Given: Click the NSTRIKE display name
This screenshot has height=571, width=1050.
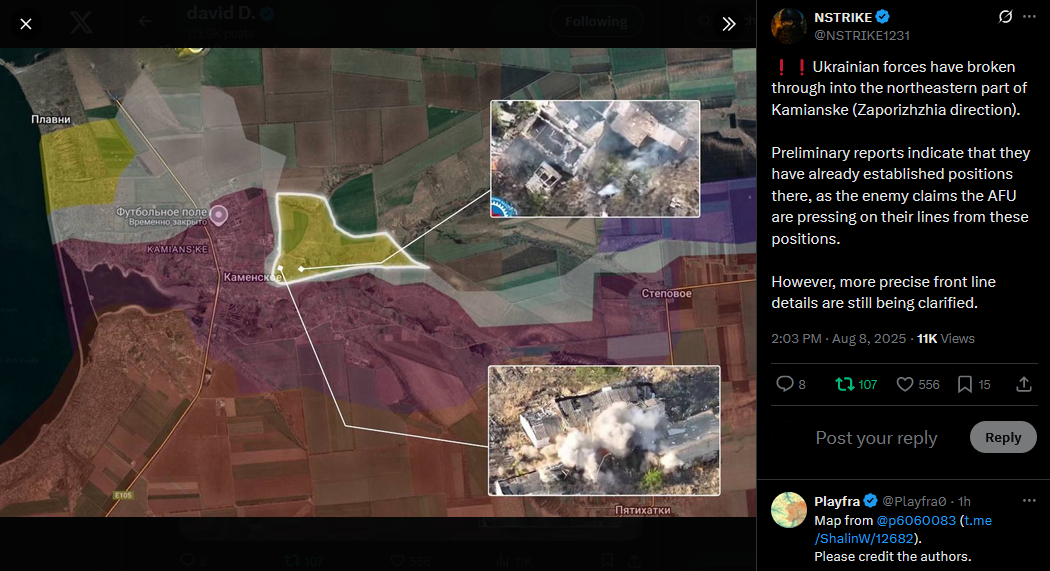Looking at the screenshot, I should click(x=842, y=17).
